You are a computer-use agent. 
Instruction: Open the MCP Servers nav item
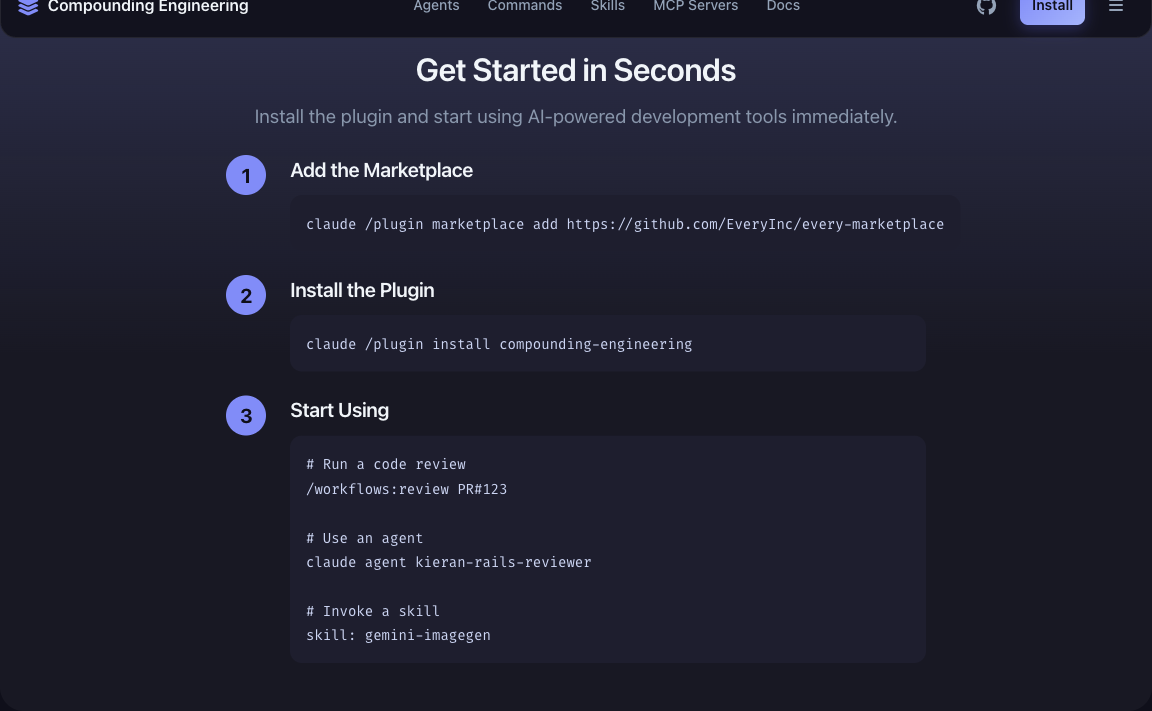[695, 7]
